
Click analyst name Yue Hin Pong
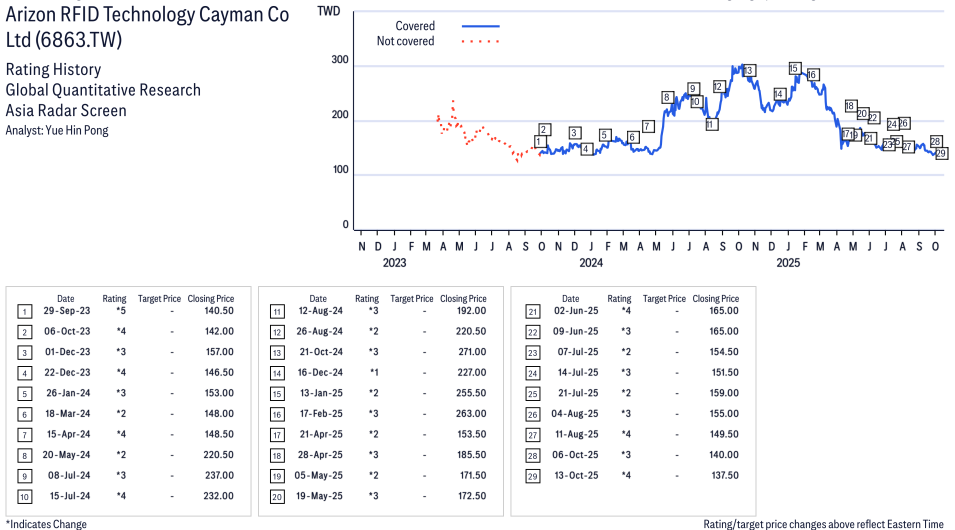coord(57,130)
